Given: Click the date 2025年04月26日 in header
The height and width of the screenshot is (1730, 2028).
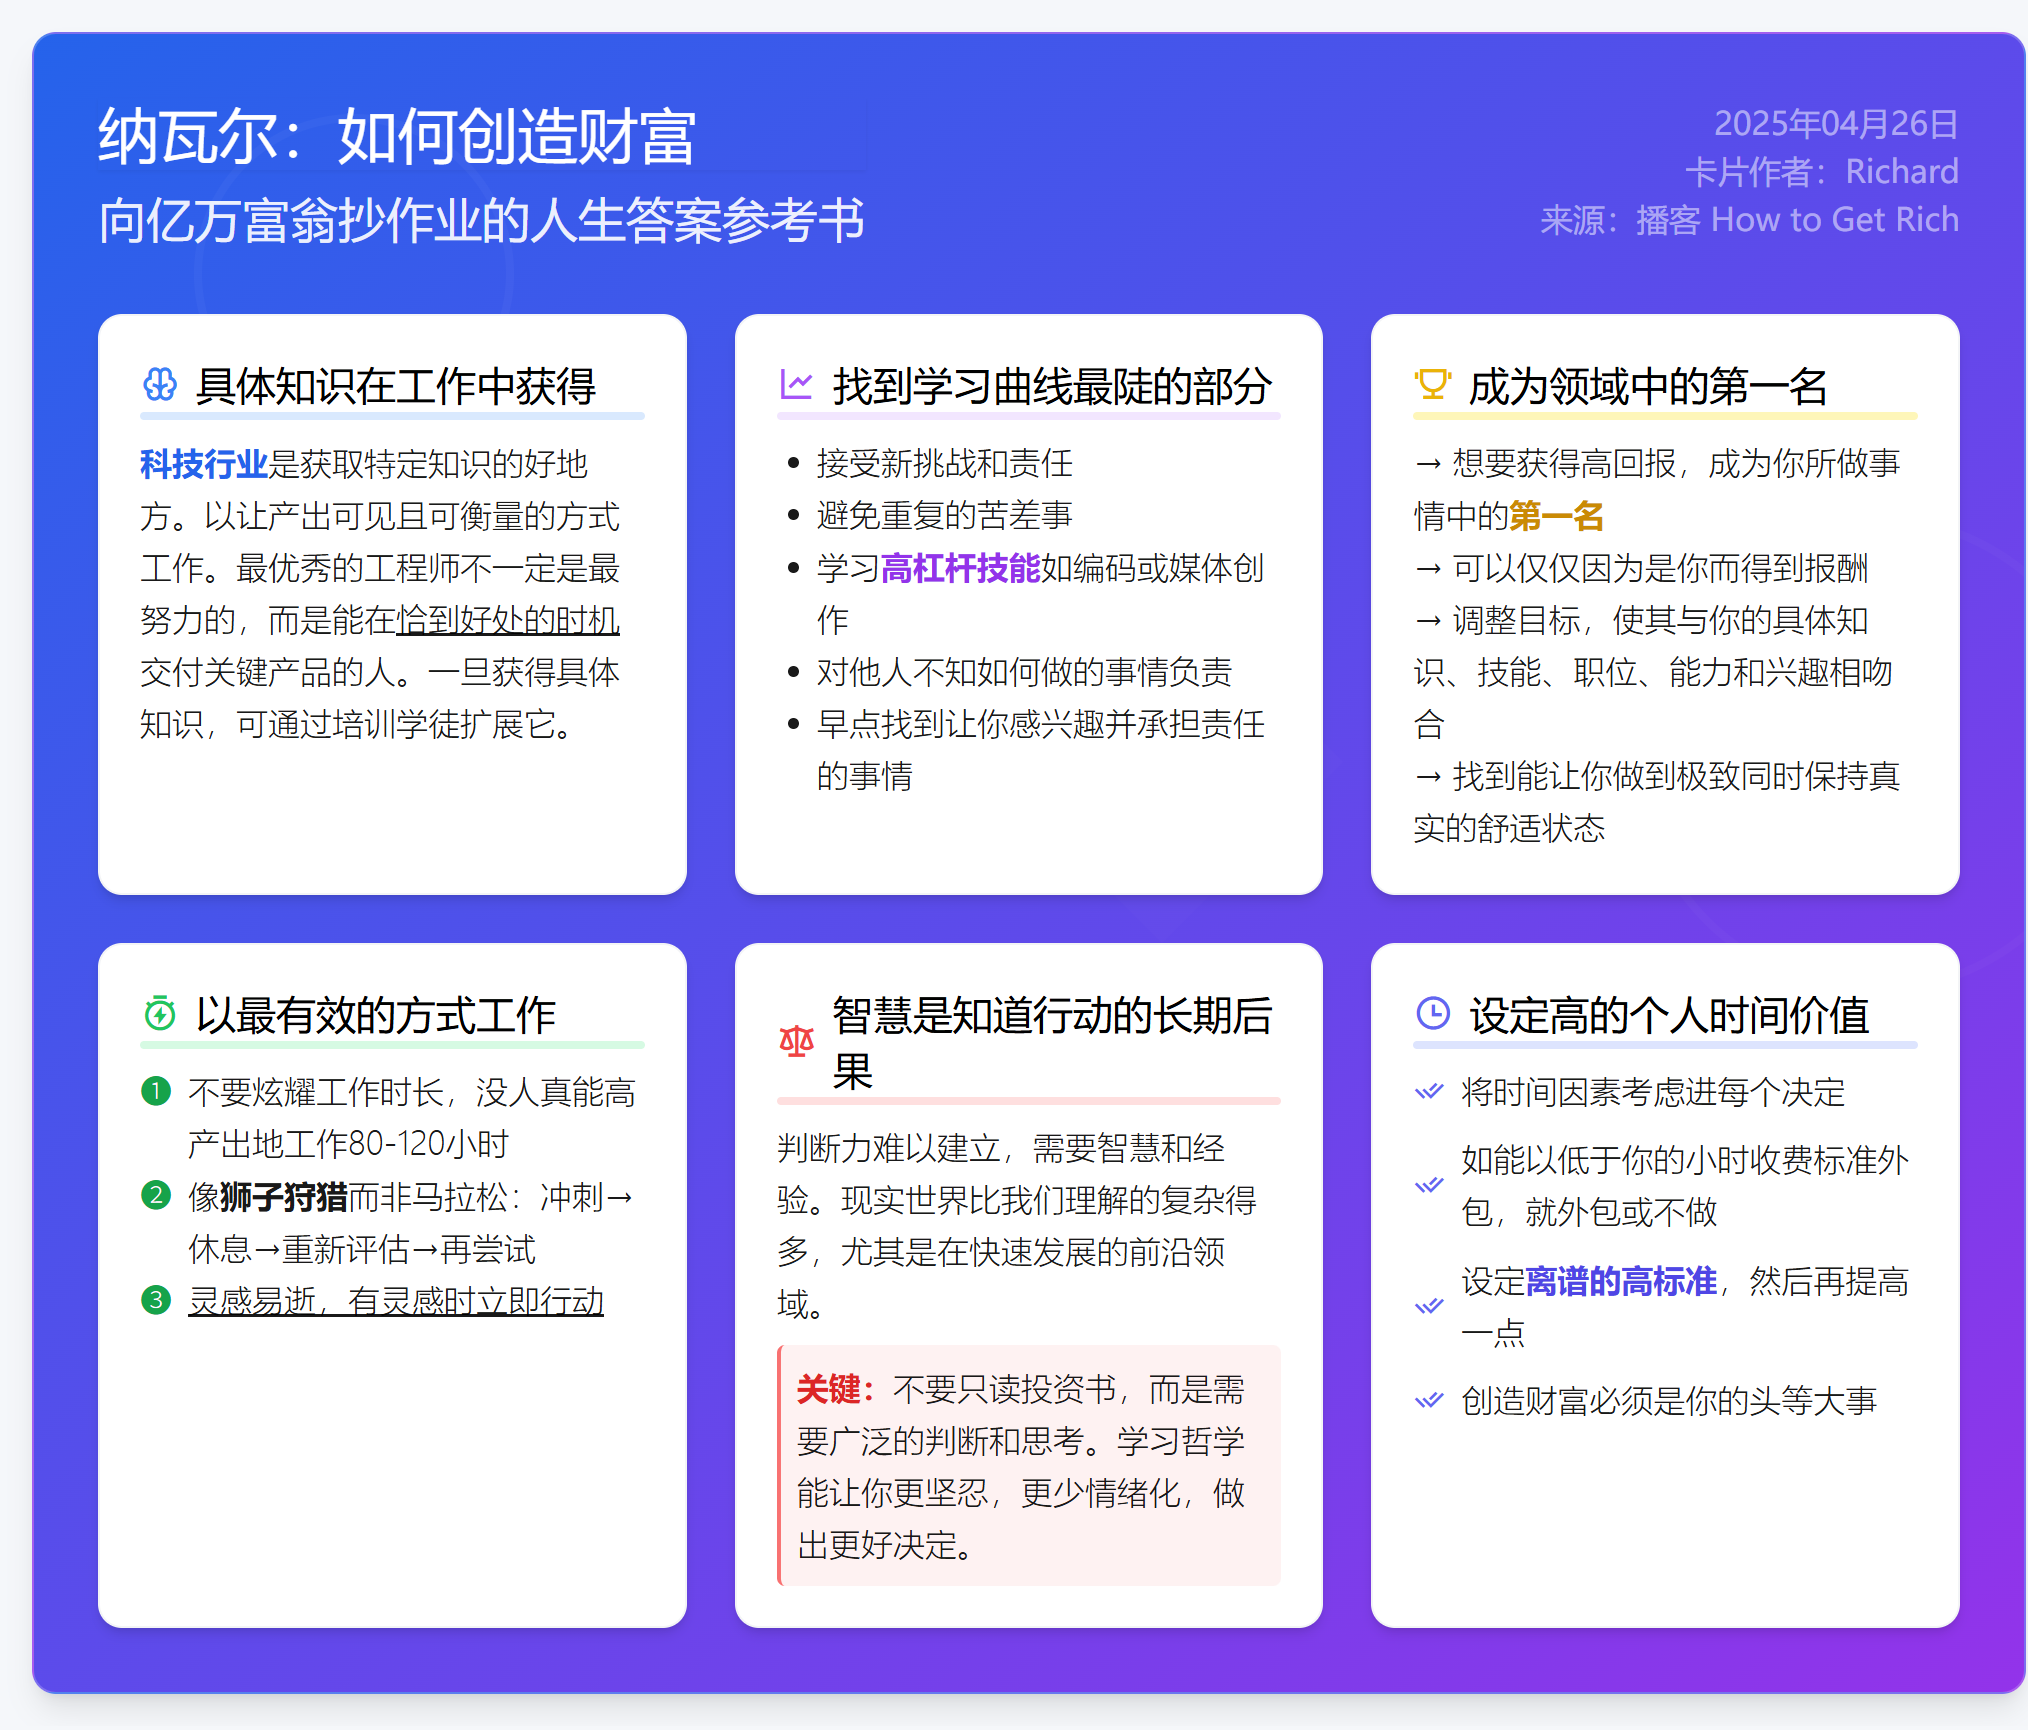Looking at the screenshot, I should [x=1836, y=124].
